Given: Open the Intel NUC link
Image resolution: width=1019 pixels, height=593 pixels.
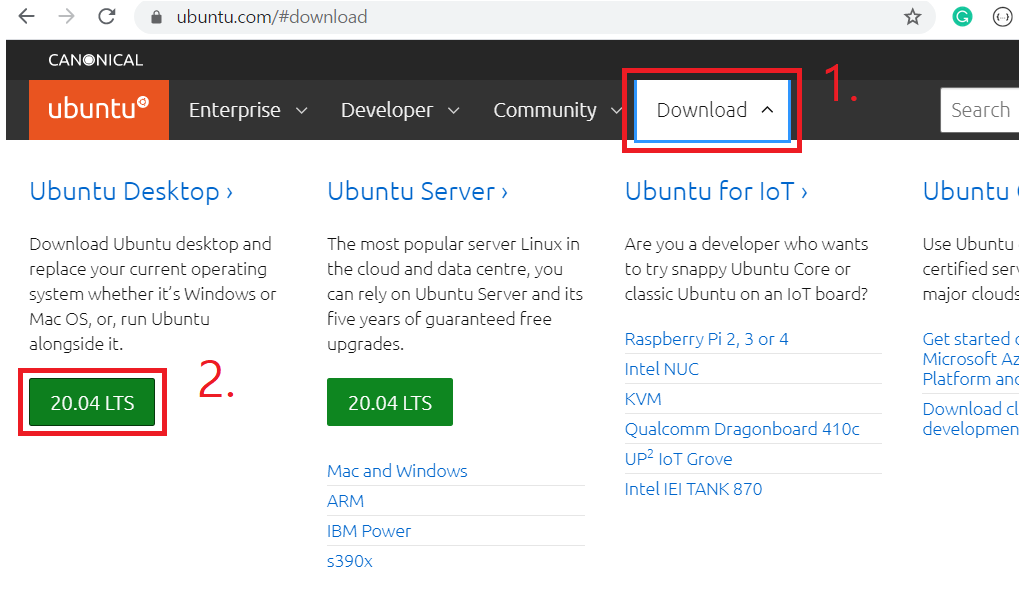Looking at the screenshot, I should coord(662,369).
